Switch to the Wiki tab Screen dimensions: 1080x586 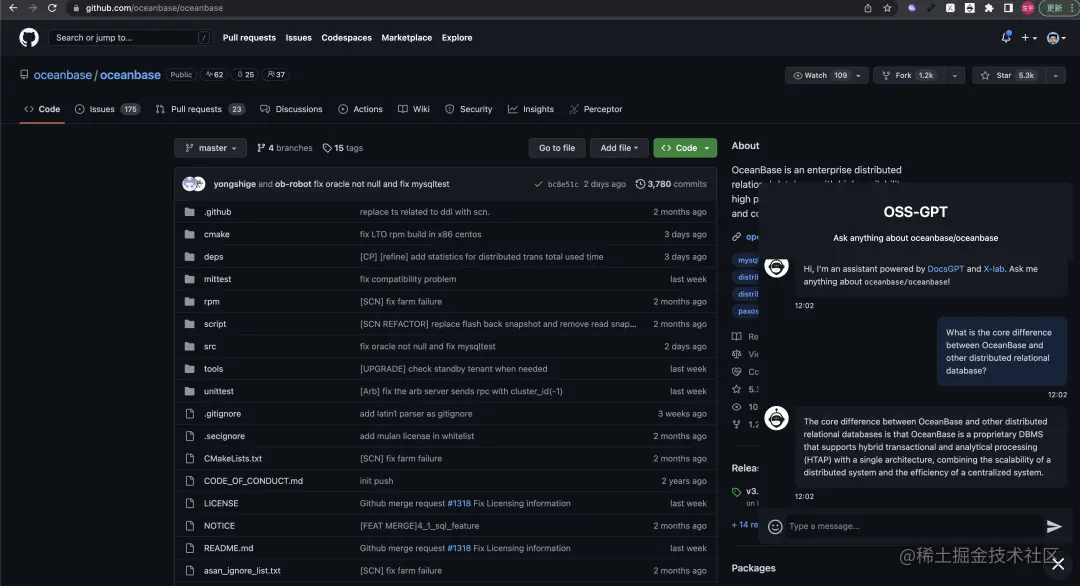coord(413,109)
